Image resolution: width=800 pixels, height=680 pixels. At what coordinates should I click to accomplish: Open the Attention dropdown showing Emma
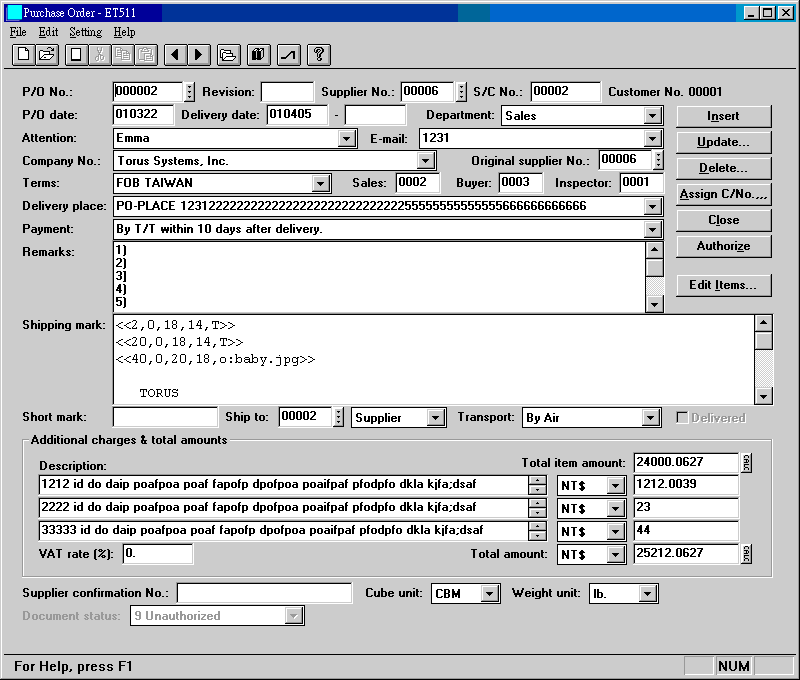(x=346, y=139)
